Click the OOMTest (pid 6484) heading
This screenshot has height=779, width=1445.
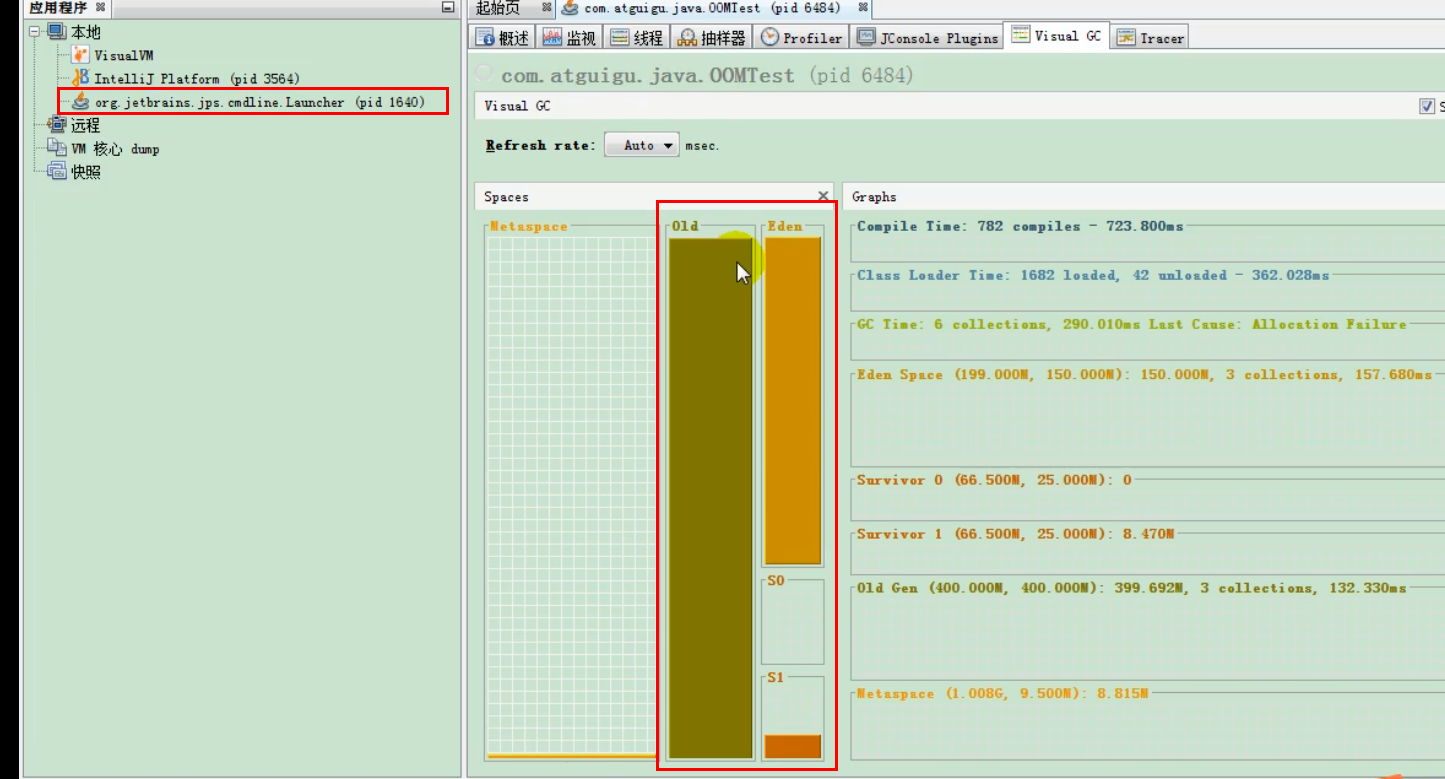click(707, 75)
